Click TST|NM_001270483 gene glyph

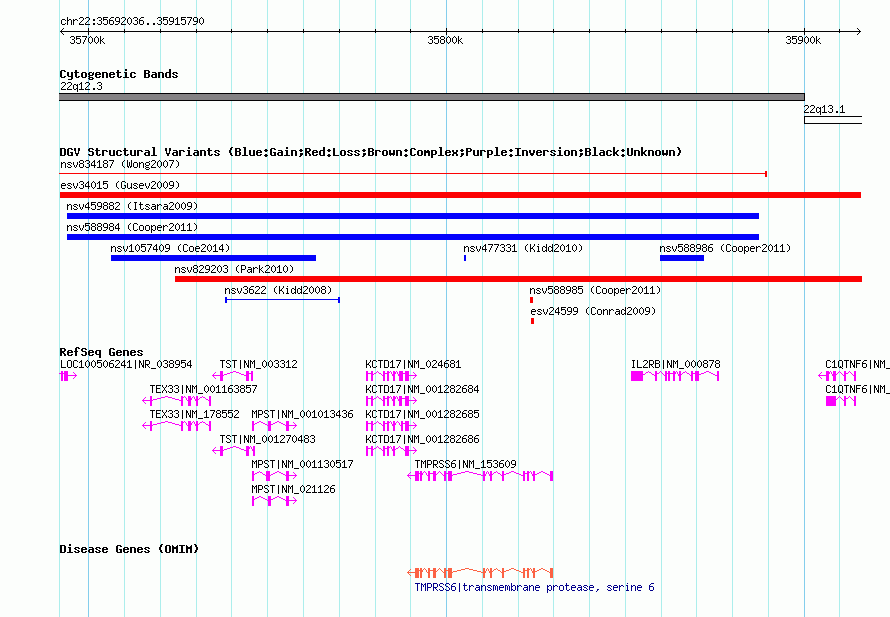233,451
